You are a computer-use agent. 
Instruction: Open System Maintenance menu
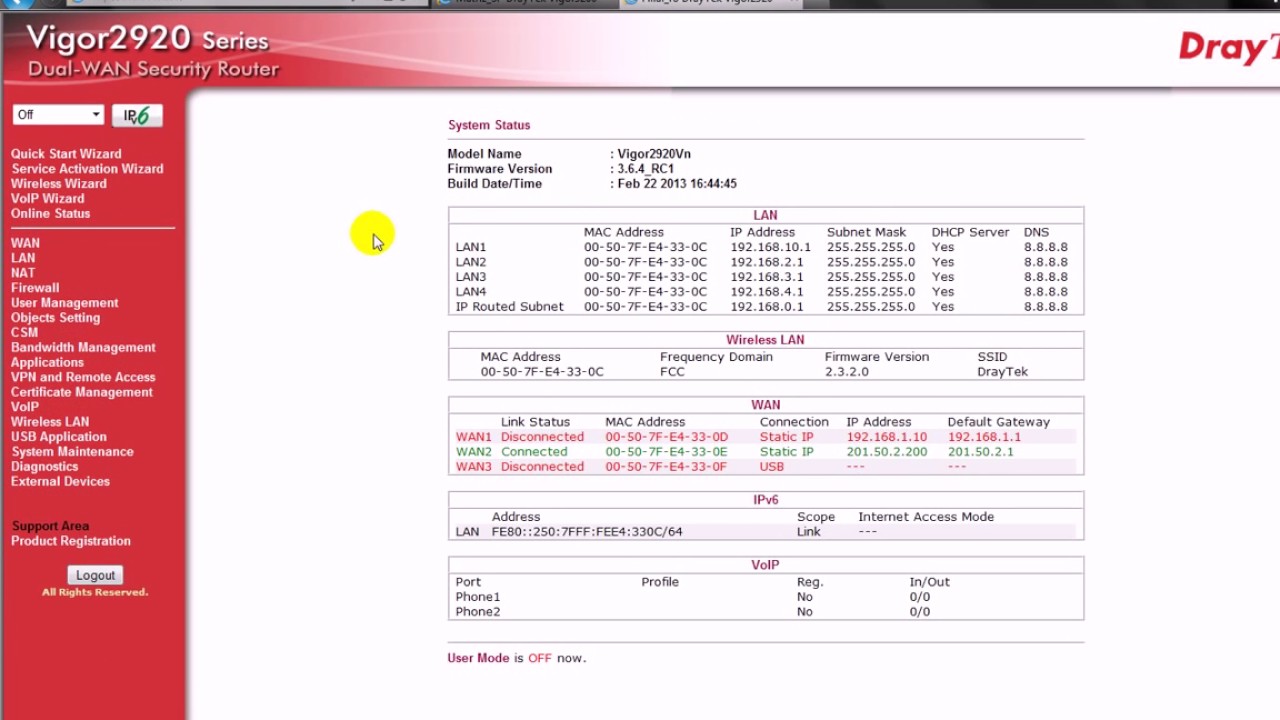coord(72,452)
